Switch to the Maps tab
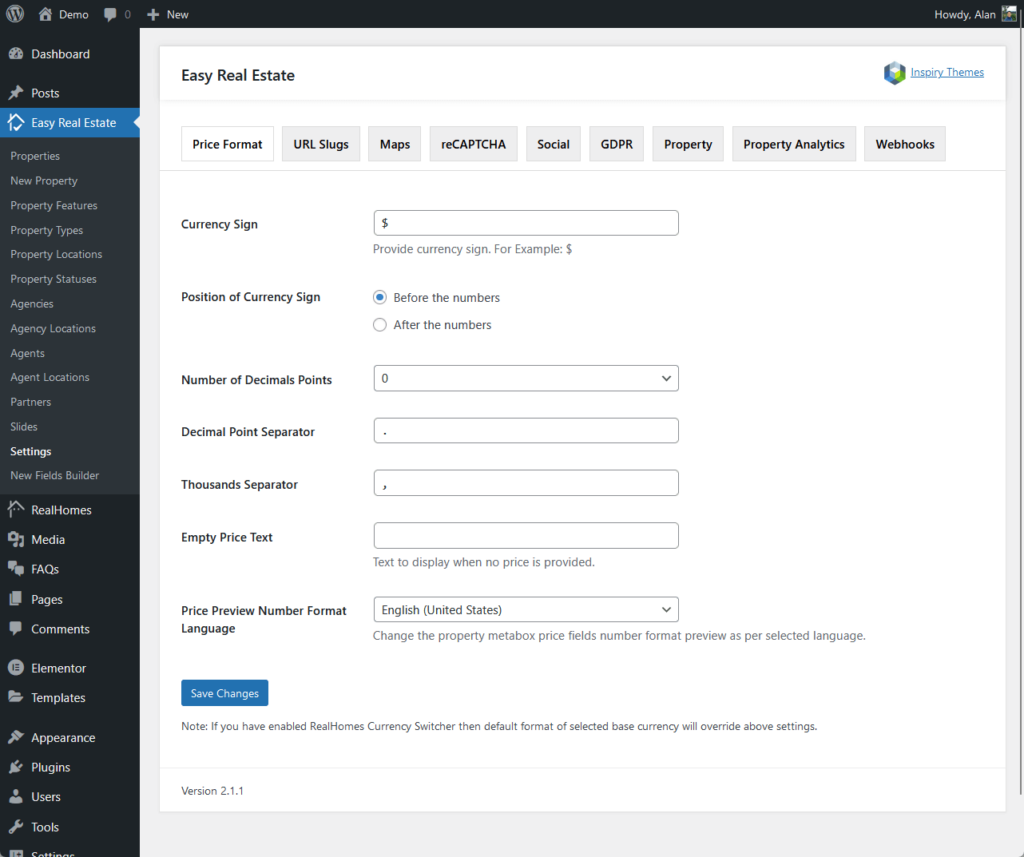1024x857 pixels. (x=394, y=143)
